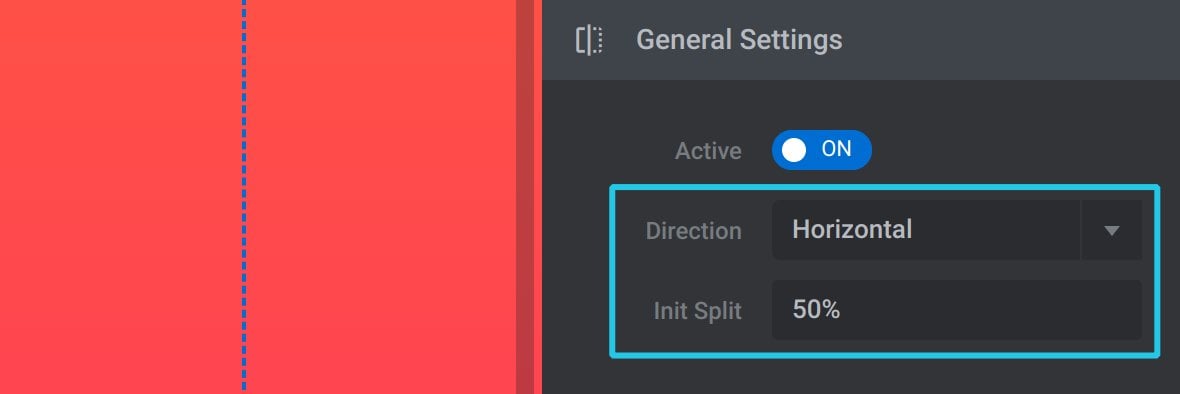The height and width of the screenshot is (394, 1180).
Task: Click the empty area right of the Active switch
Action: (1016, 150)
